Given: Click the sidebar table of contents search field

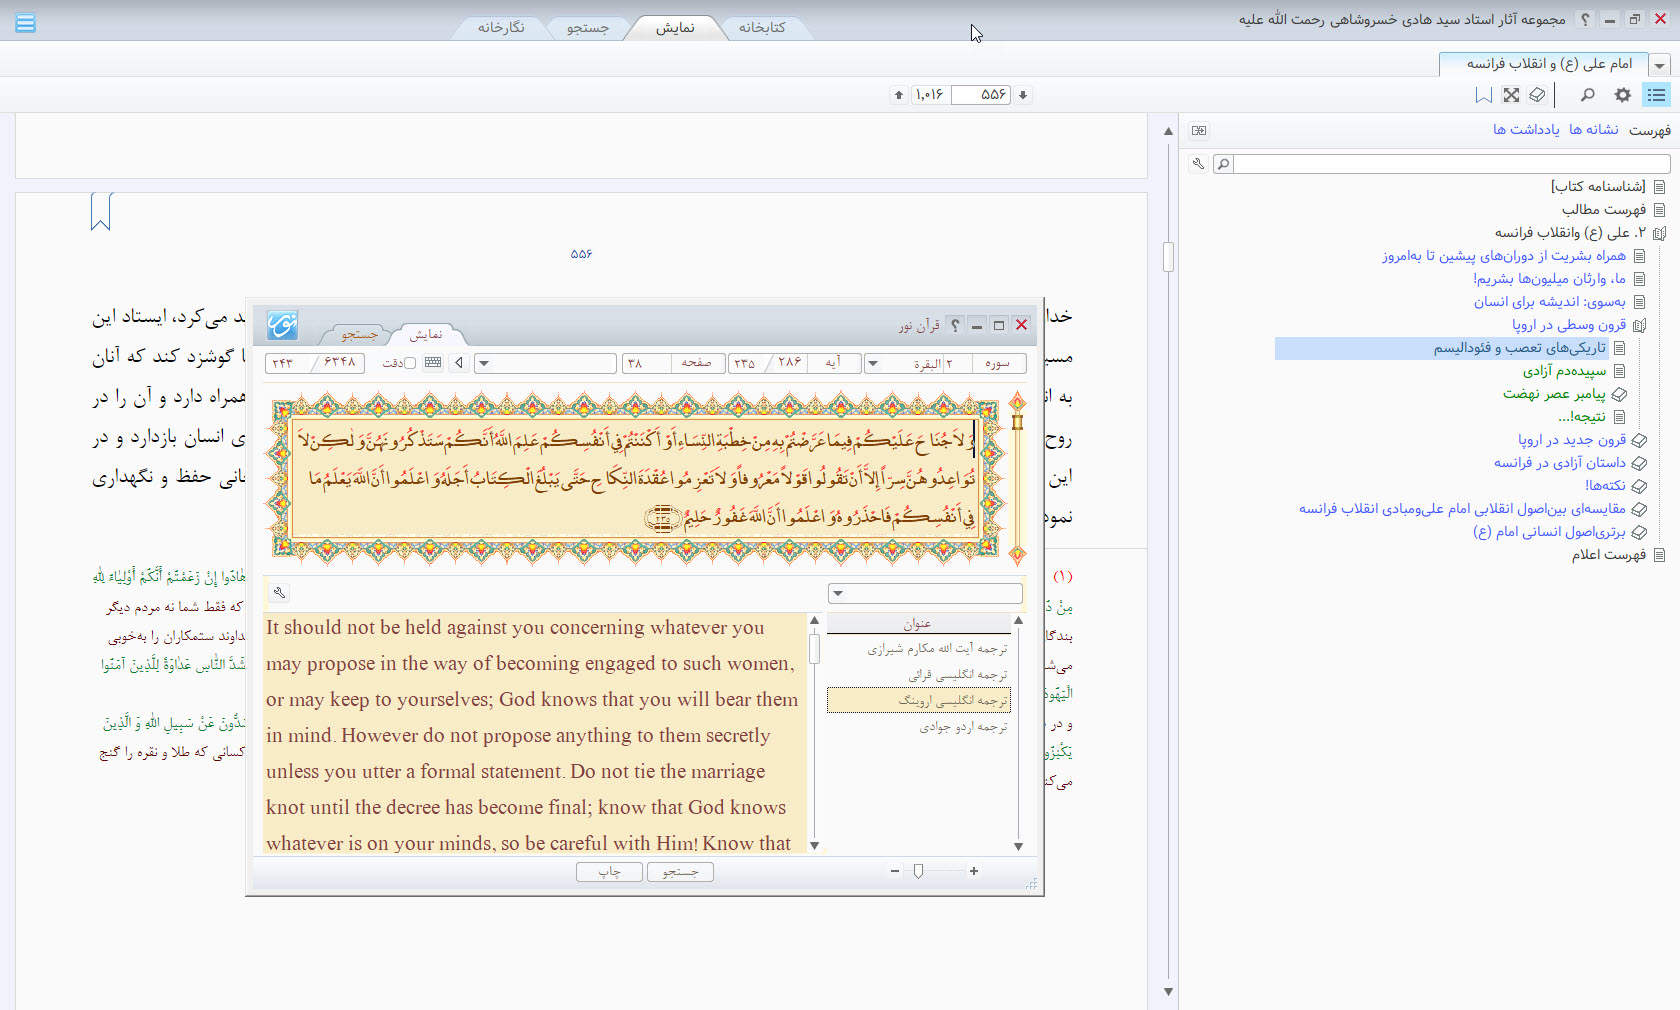Looking at the screenshot, I should (1451, 164).
